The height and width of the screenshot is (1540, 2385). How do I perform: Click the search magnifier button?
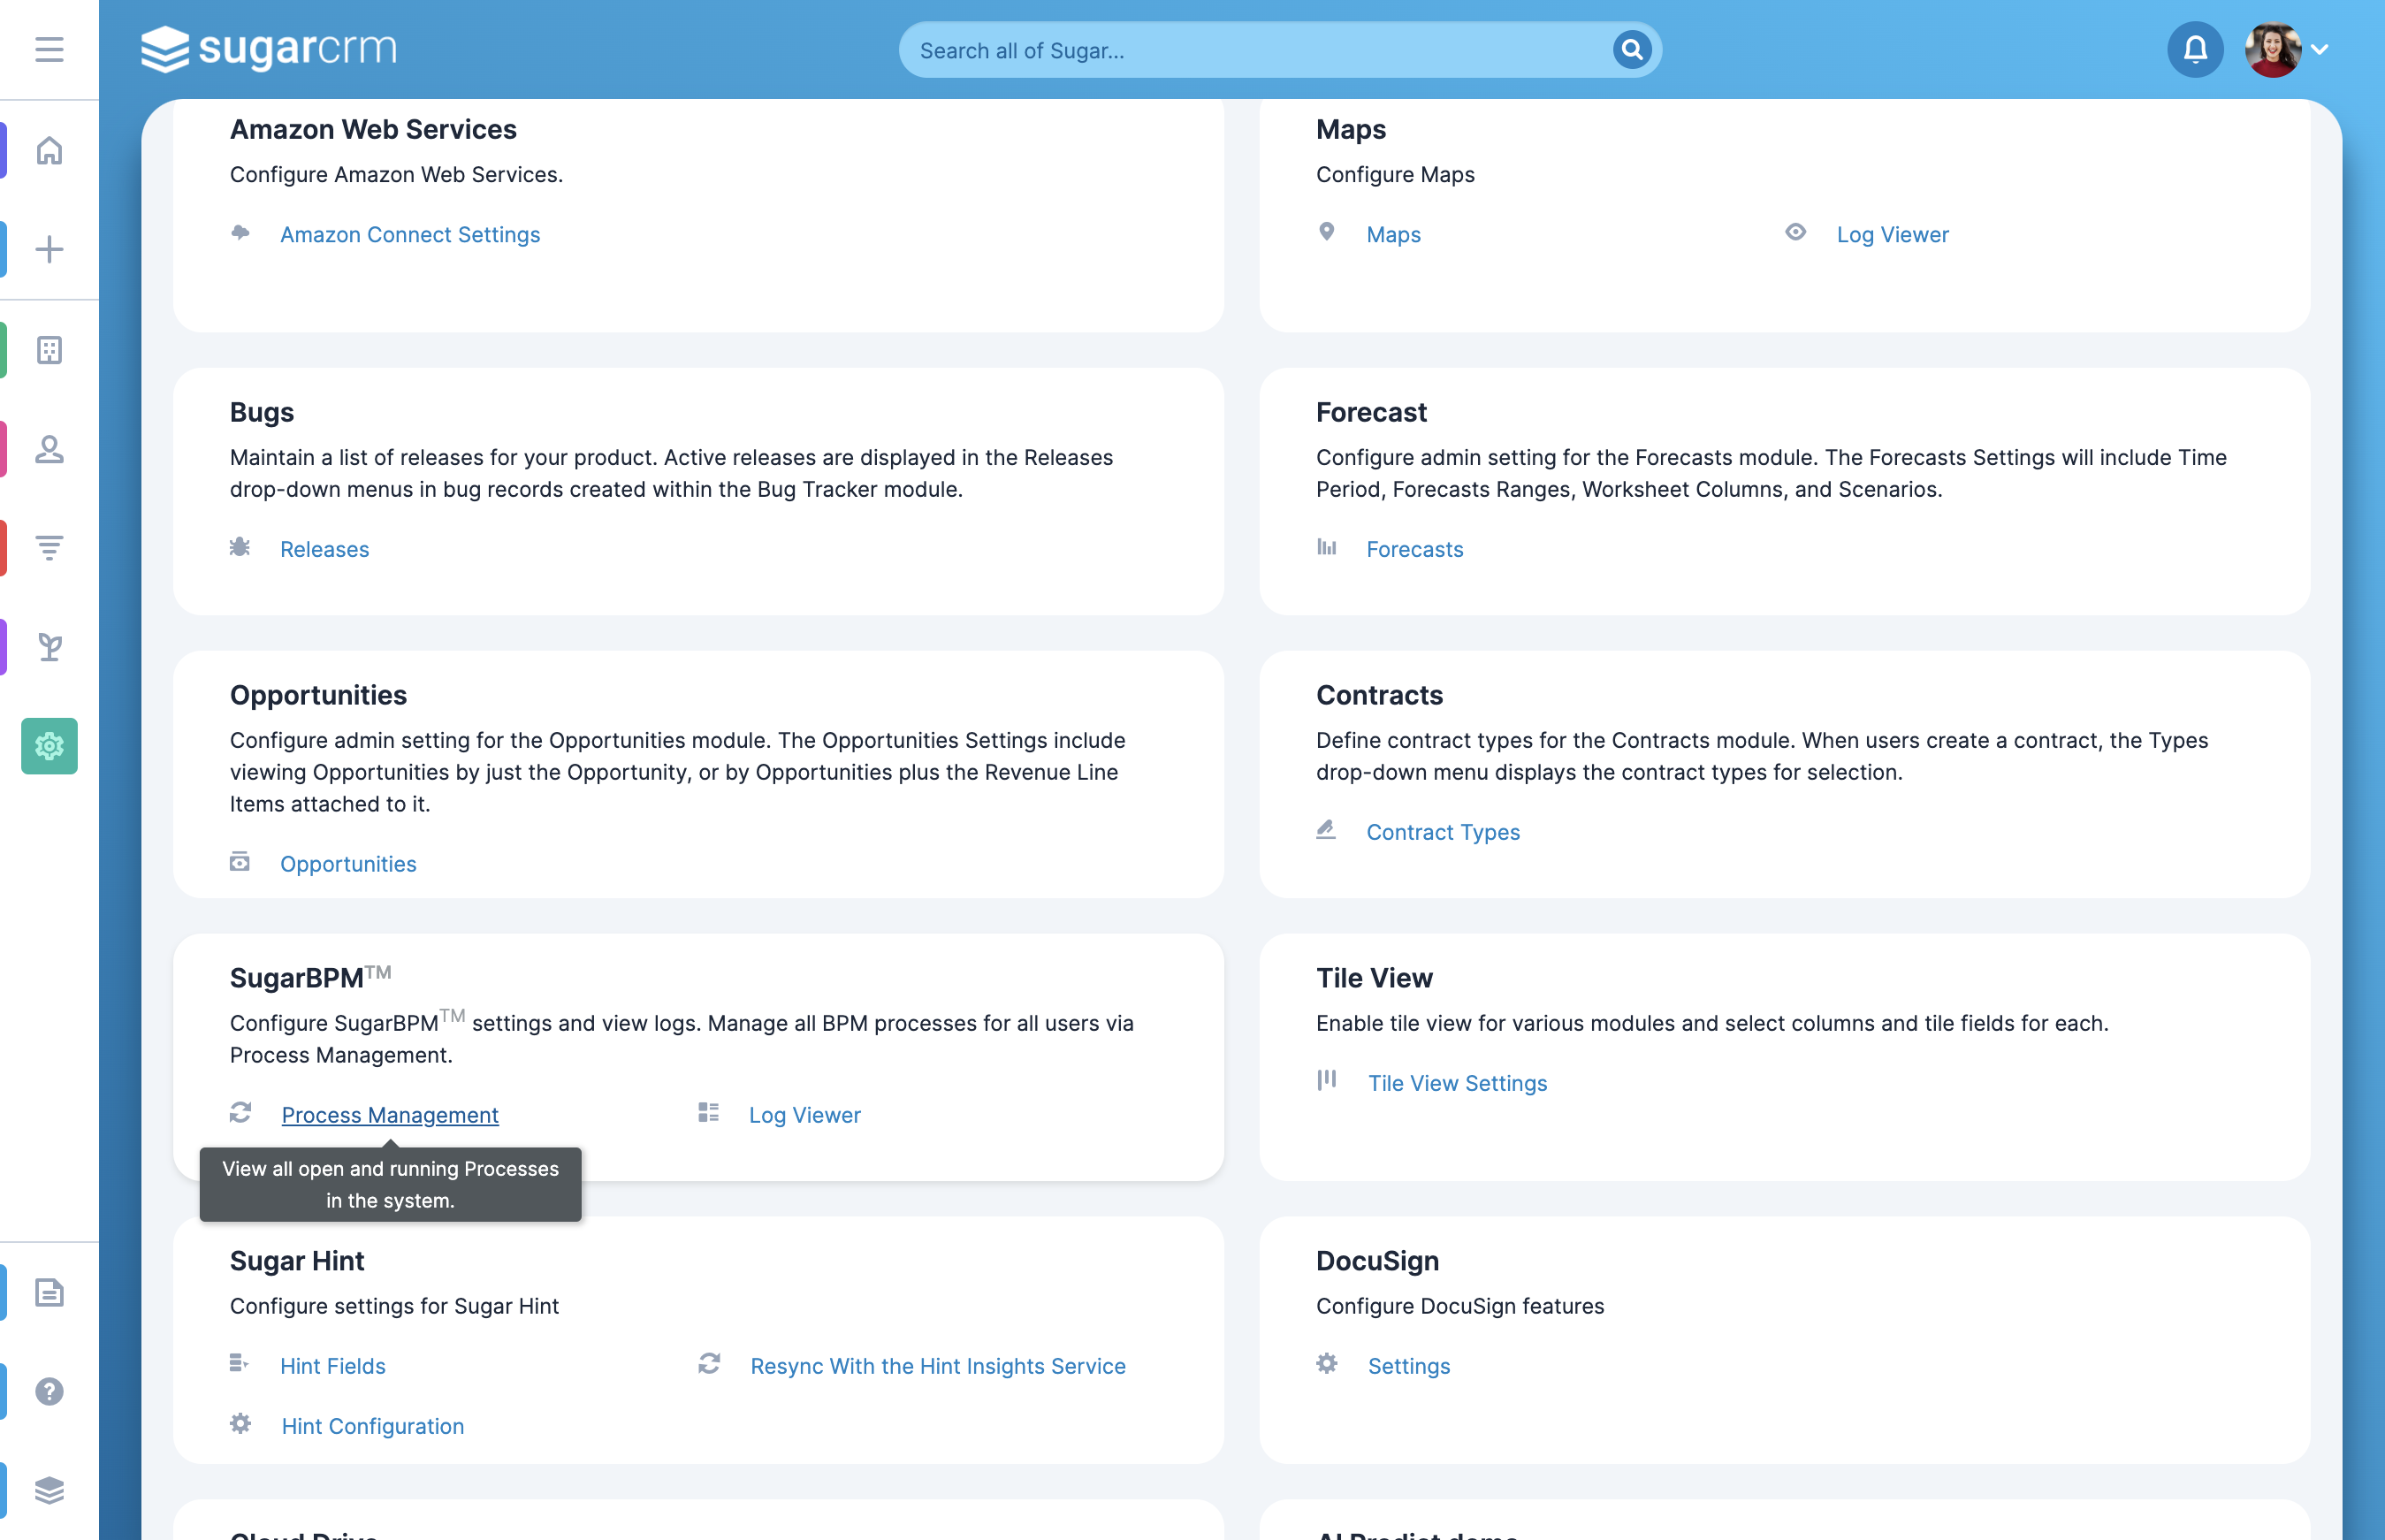[x=1631, y=49]
